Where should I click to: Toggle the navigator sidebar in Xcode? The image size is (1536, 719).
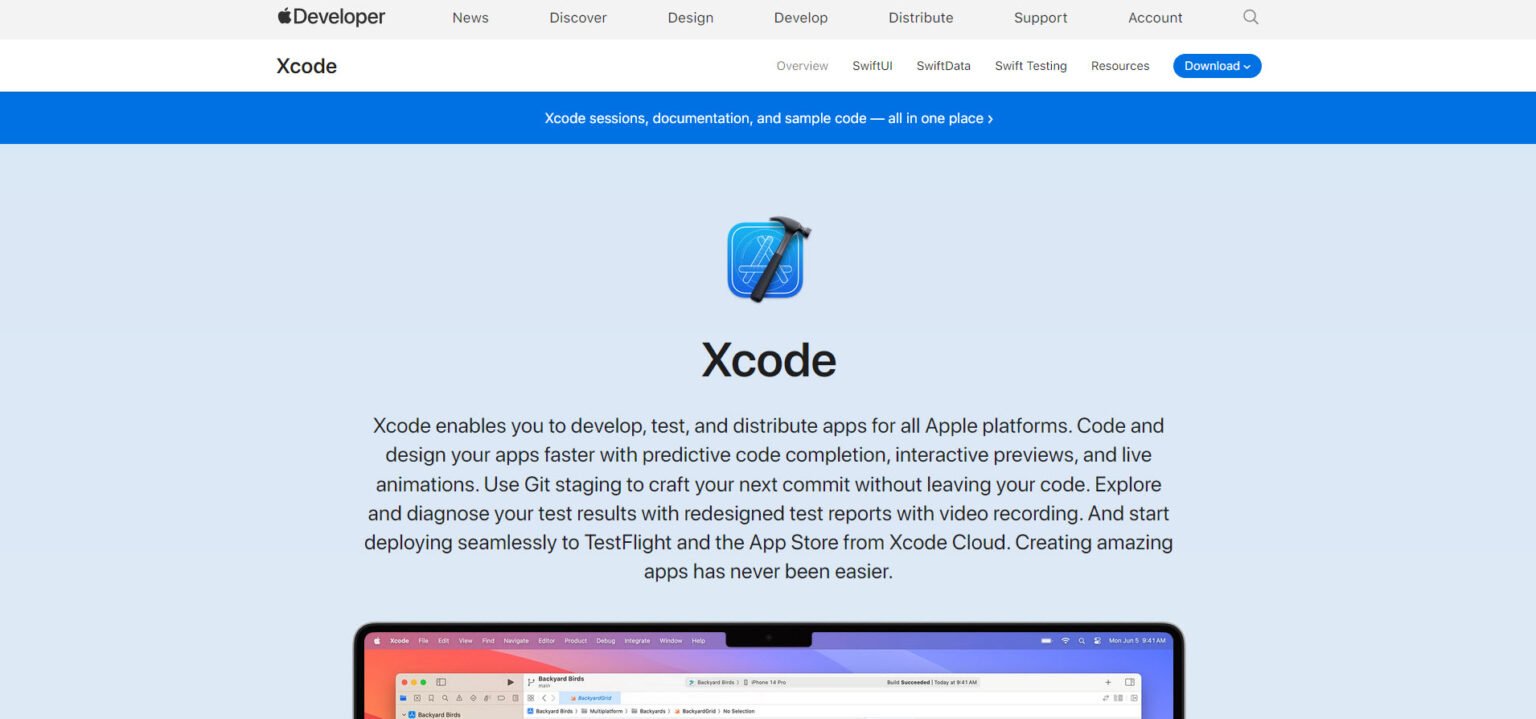[440, 681]
